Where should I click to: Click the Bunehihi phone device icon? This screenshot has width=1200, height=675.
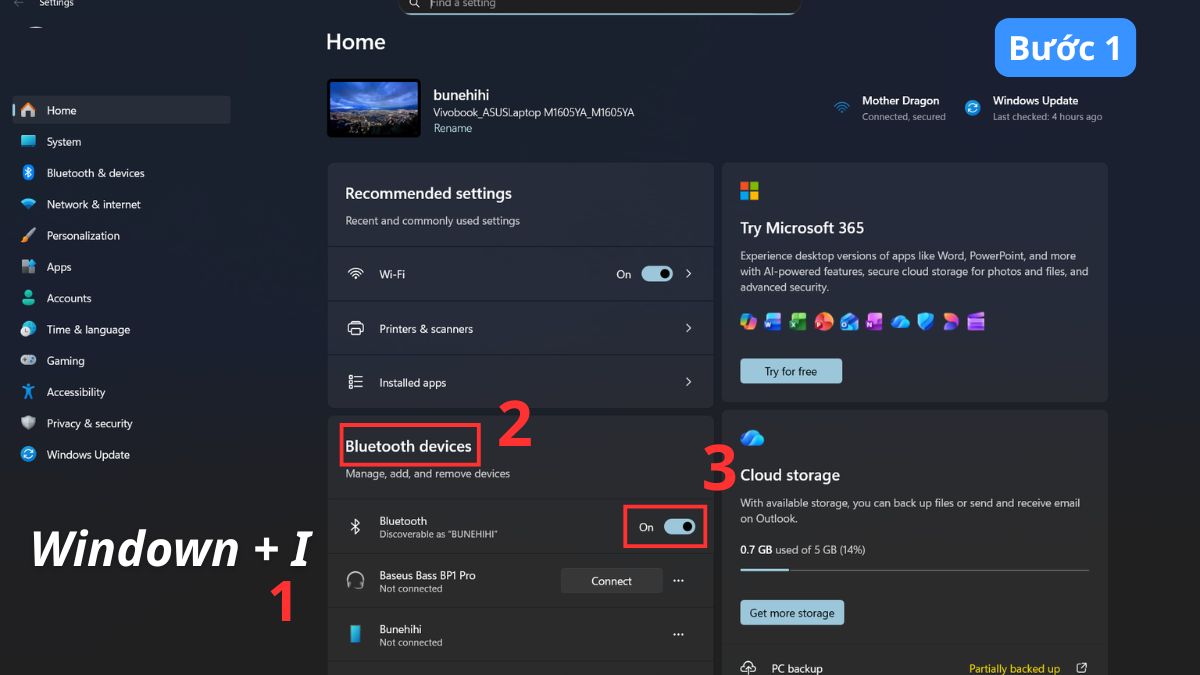tap(355, 635)
